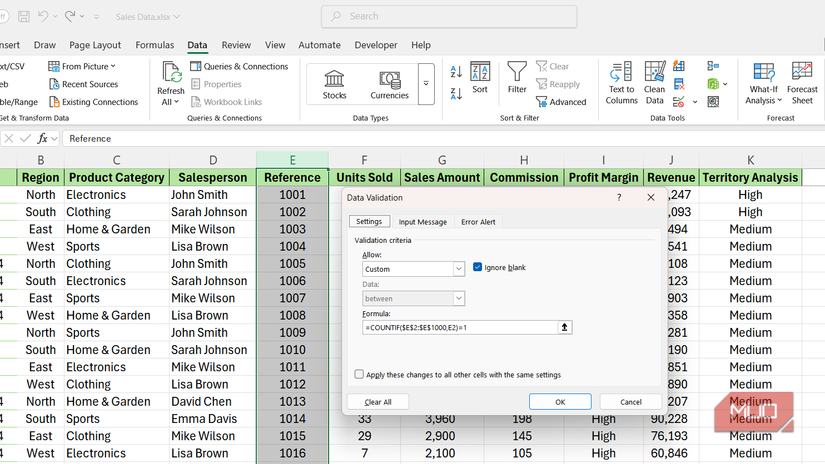Click the Consolidate icon
Viewport: 825px width, 464px height.
[713, 66]
